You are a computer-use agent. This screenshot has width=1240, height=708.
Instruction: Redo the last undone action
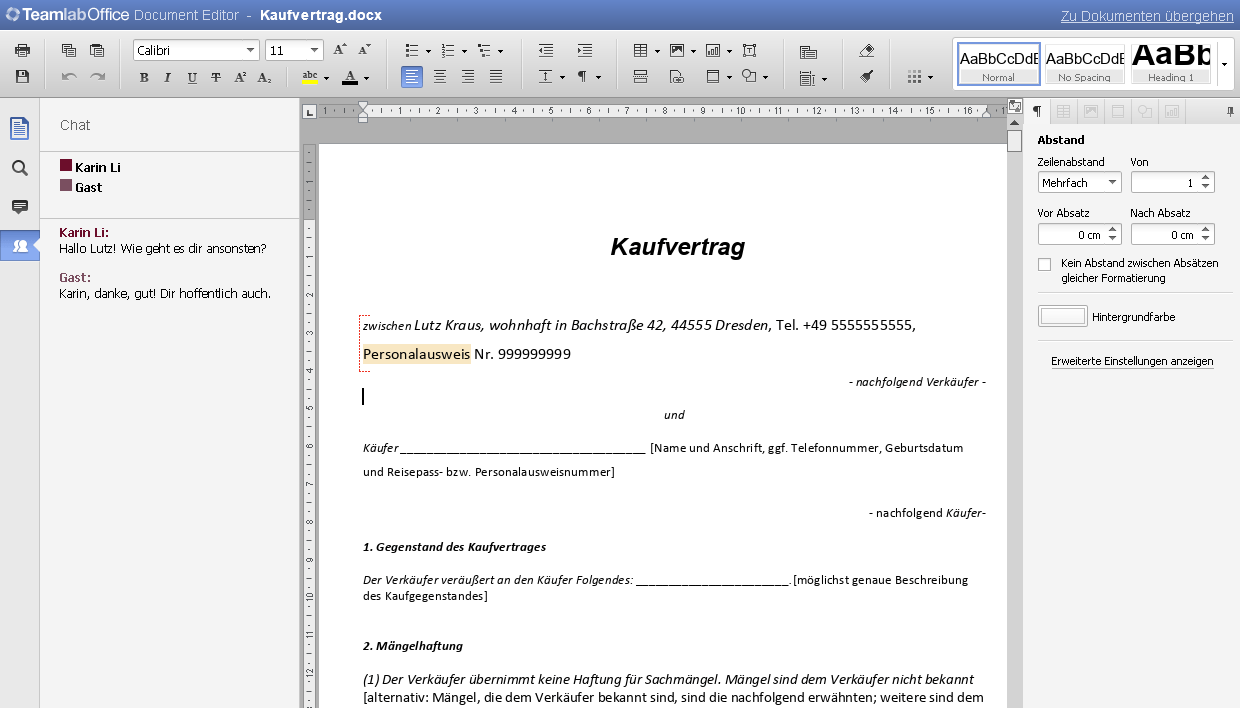(x=97, y=77)
